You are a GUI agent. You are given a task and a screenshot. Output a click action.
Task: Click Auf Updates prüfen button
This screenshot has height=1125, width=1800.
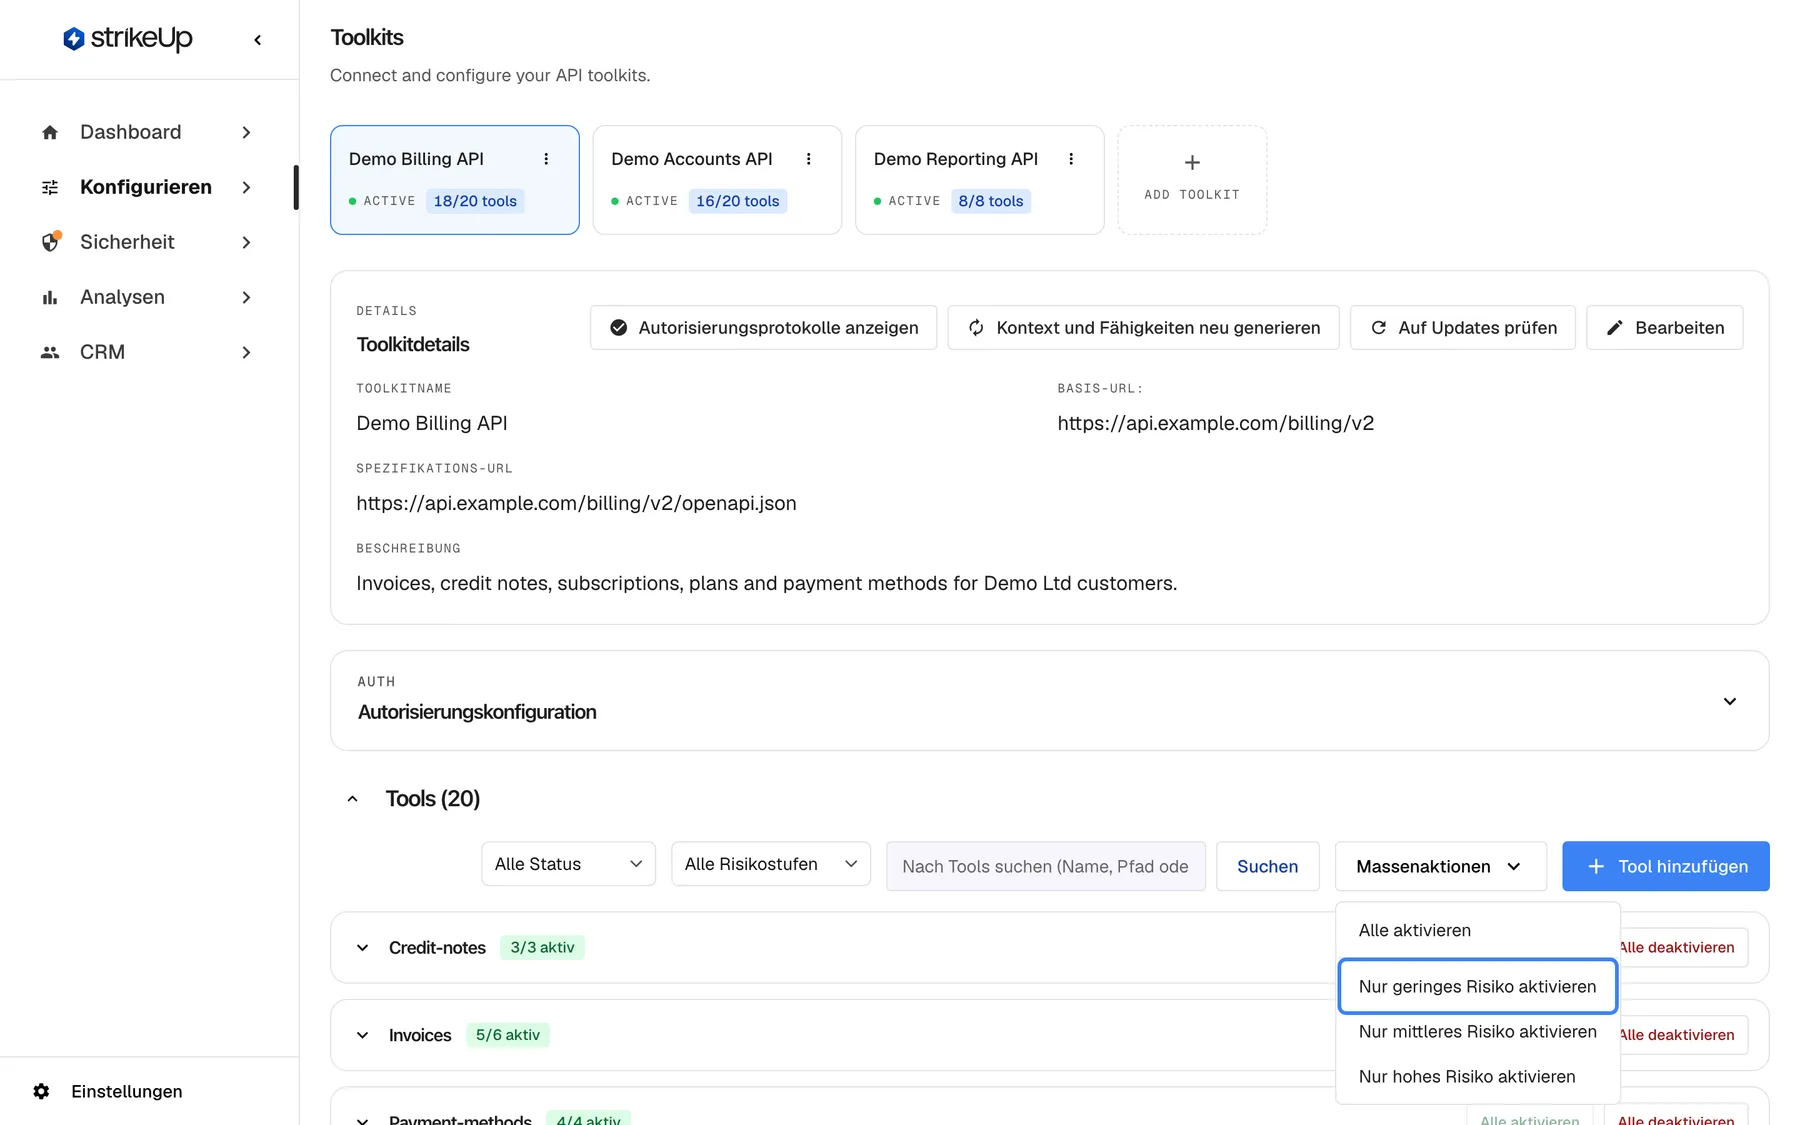(1462, 328)
